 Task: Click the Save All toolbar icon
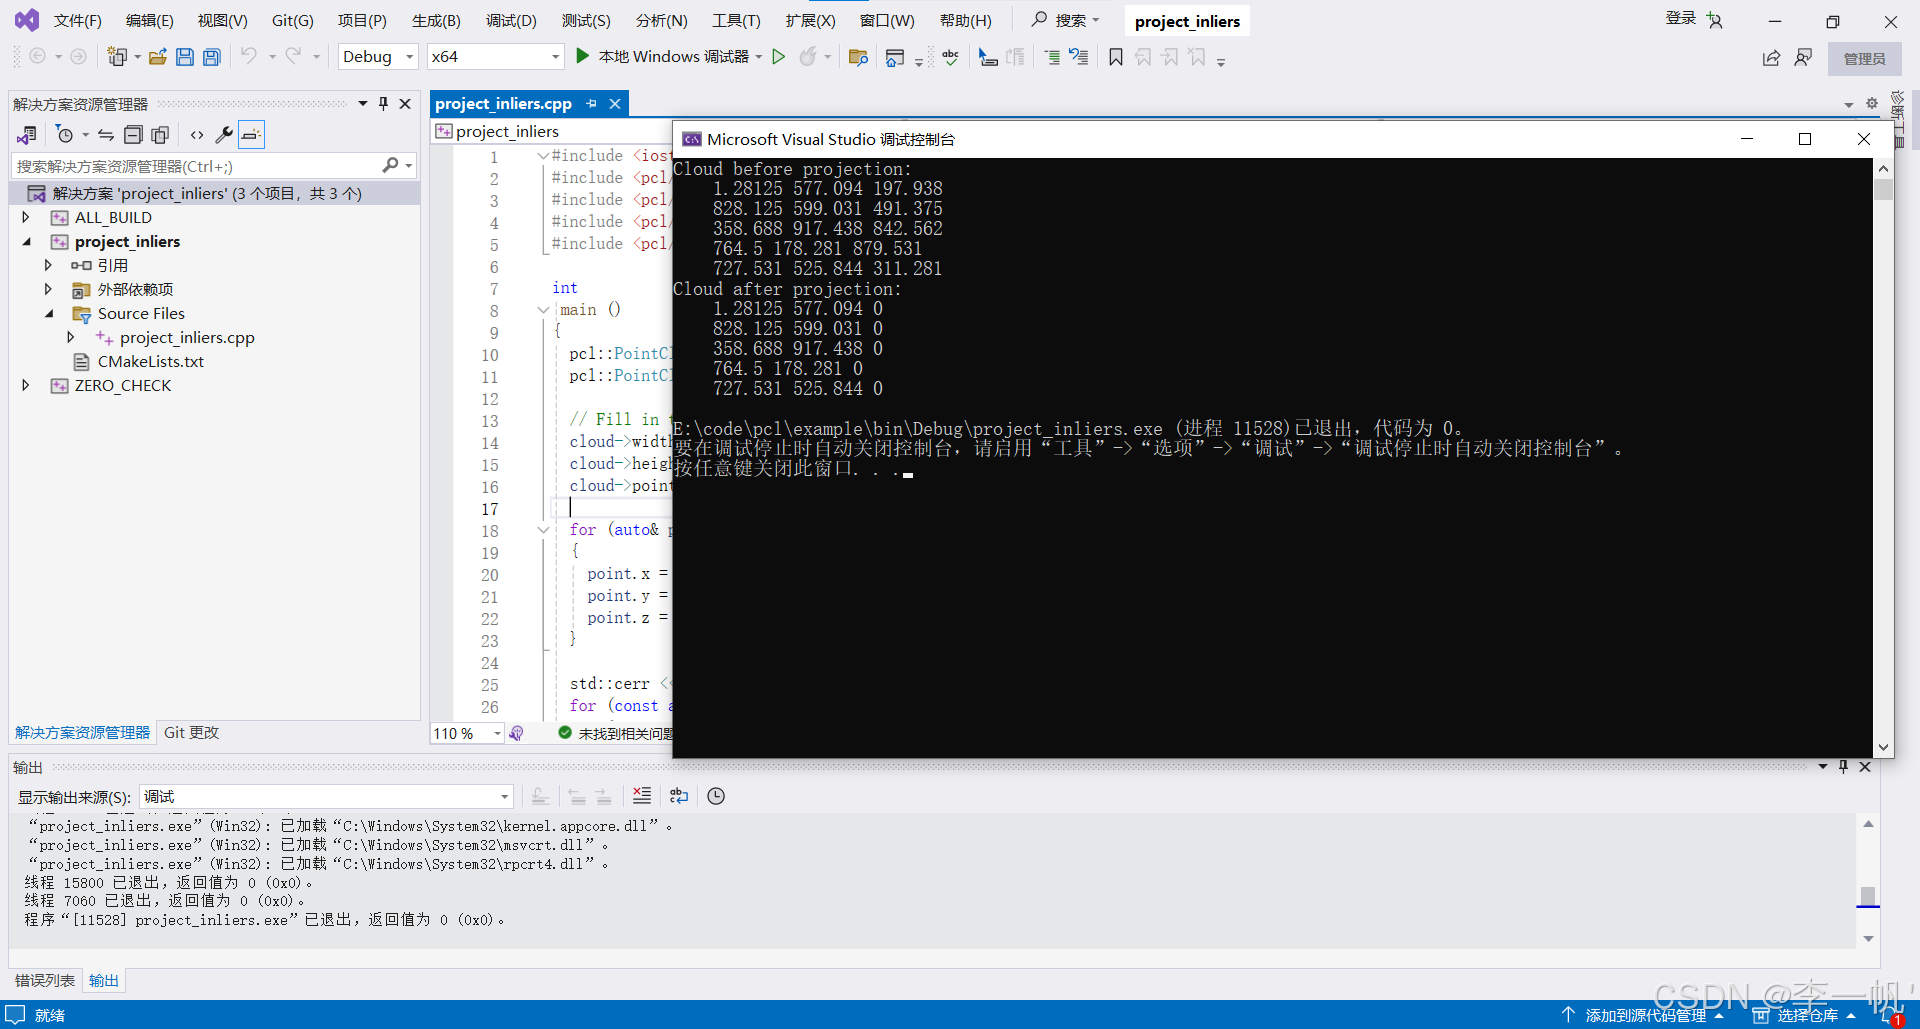(212, 57)
